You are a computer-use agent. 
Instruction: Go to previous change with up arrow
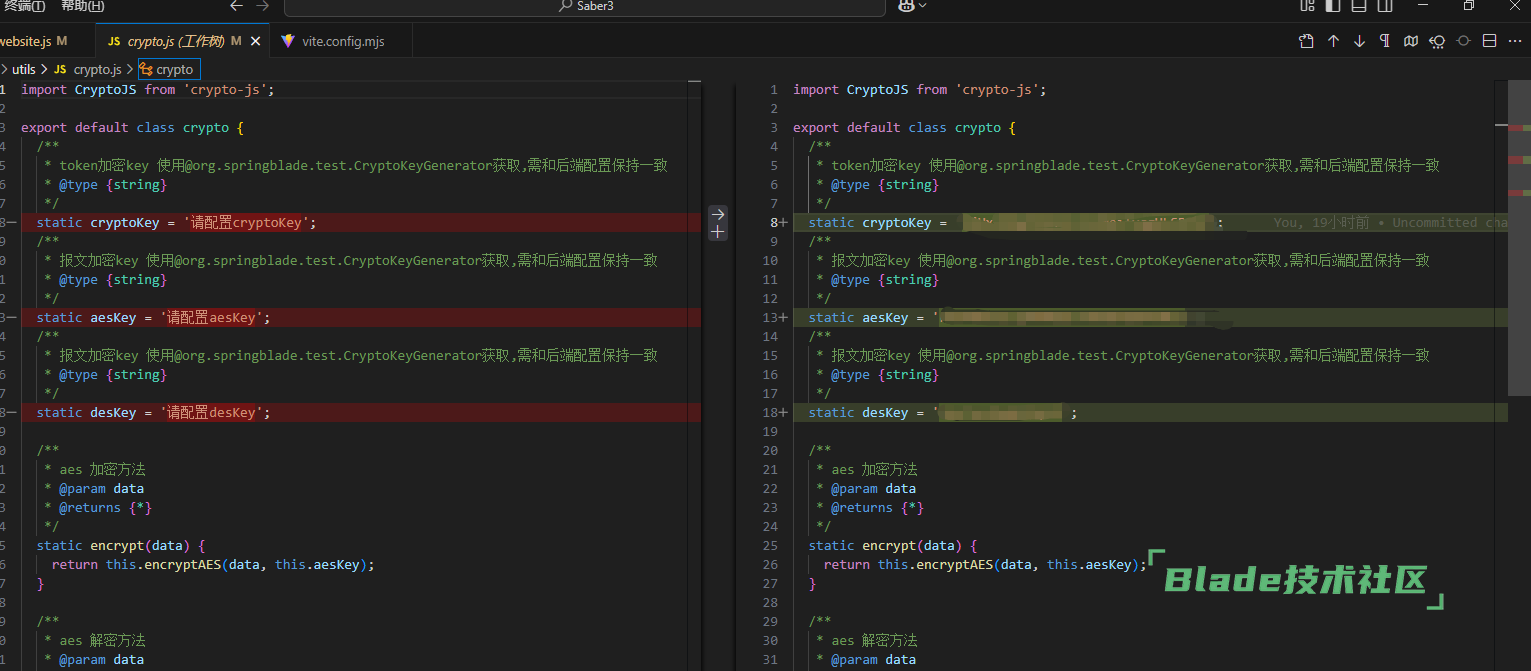point(1333,41)
